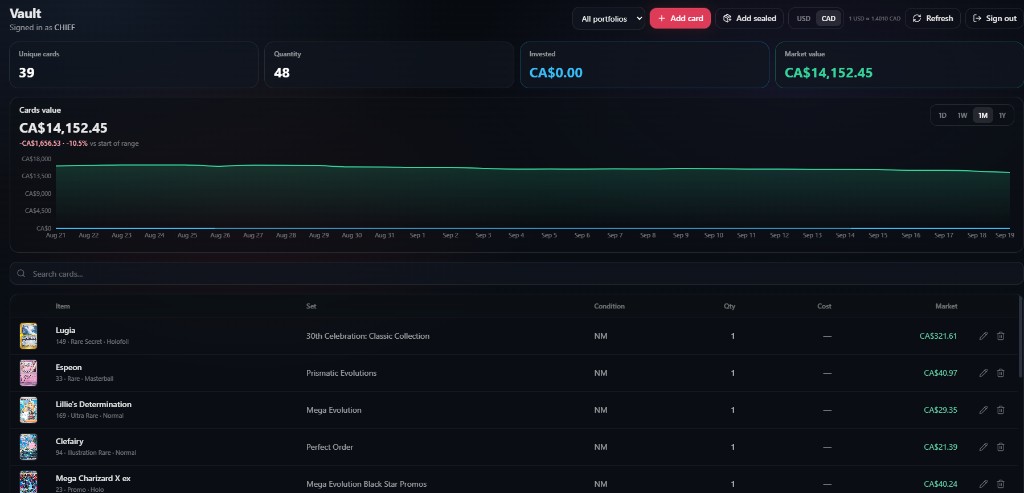This screenshot has height=493, width=1024.
Task: Click the CA$29.35 market price
Action: coord(940,410)
